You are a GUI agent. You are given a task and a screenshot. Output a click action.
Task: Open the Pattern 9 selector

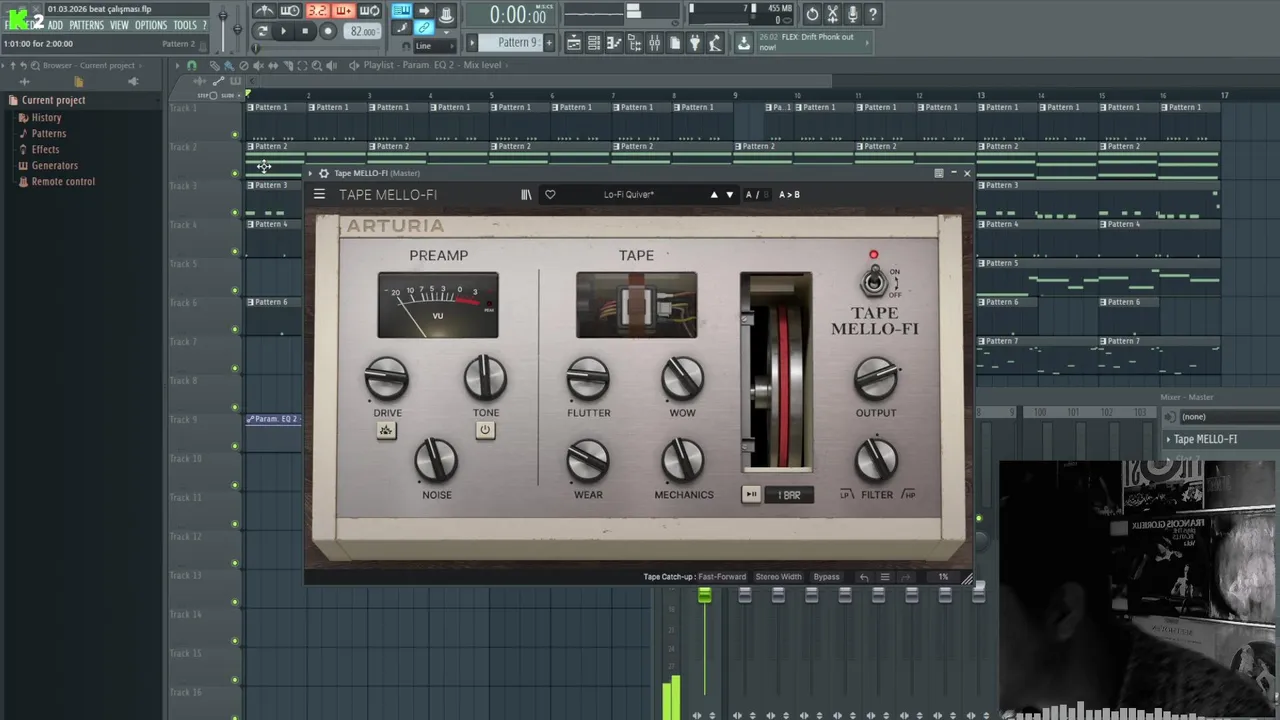[511, 42]
